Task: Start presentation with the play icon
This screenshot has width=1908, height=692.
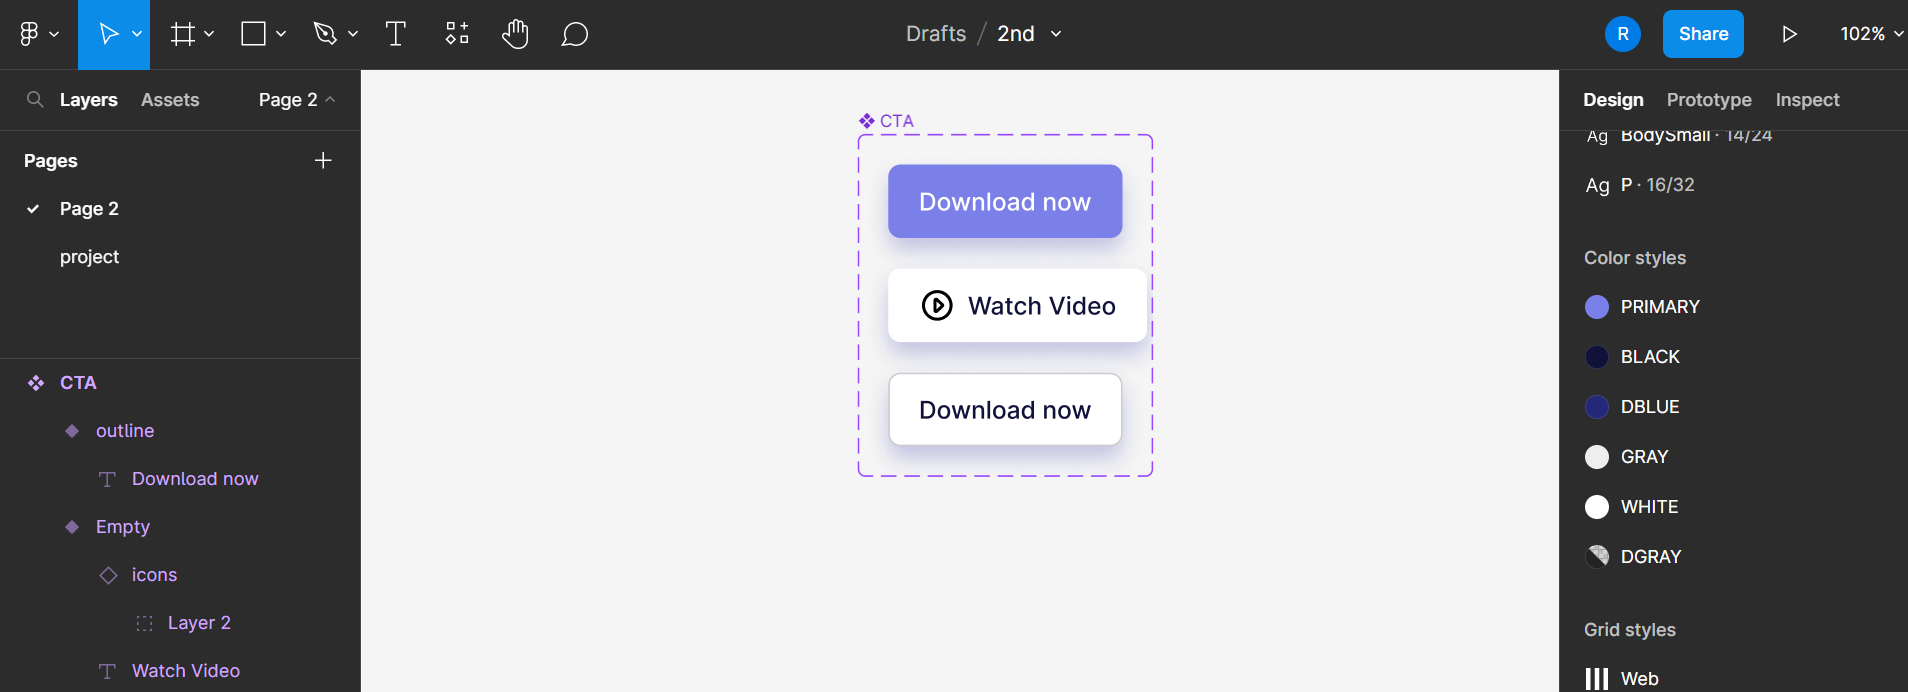Action: (1789, 34)
